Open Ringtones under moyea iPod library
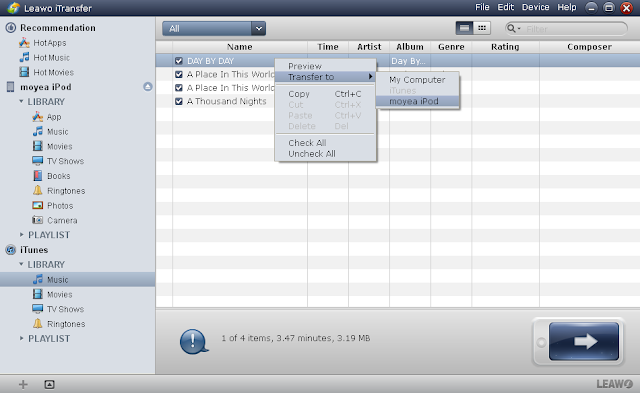 [66, 191]
